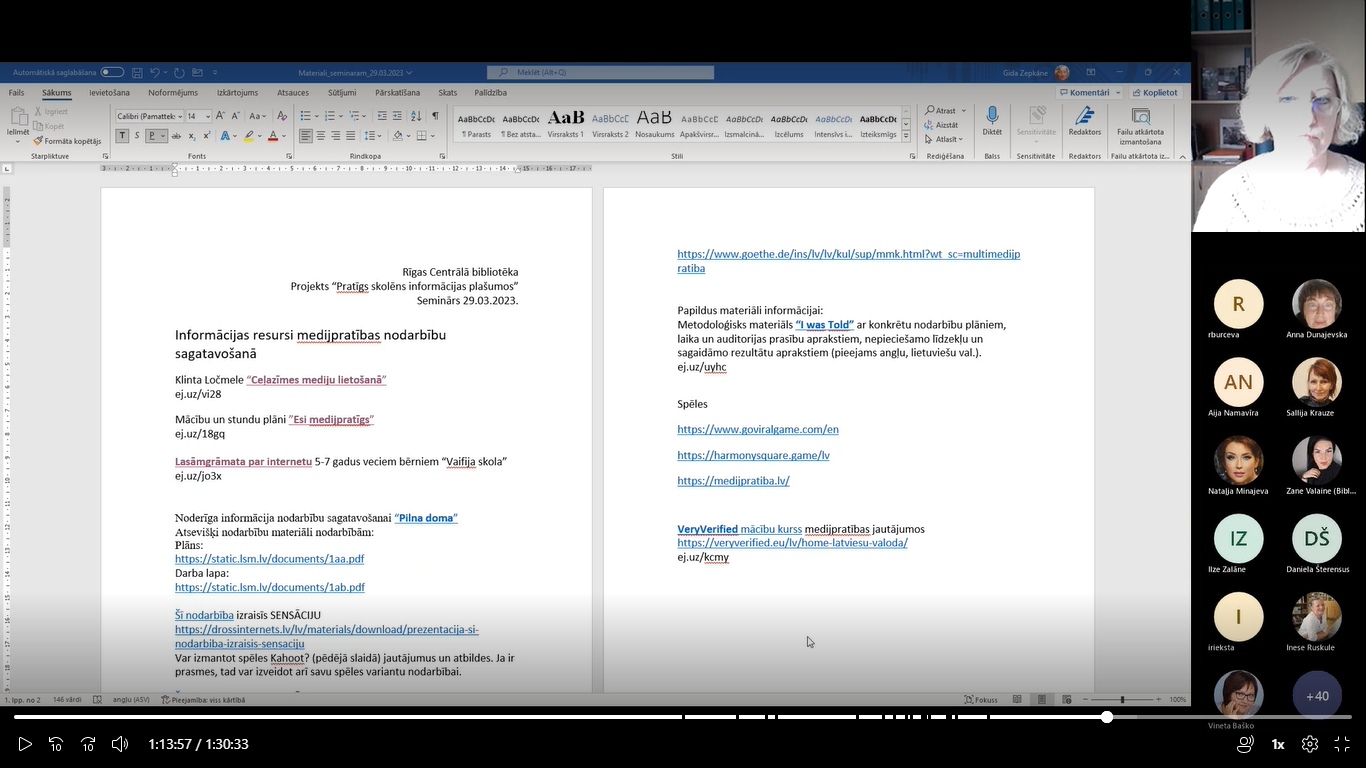
Task: Click the sort A-Z icon
Action: point(416,116)
